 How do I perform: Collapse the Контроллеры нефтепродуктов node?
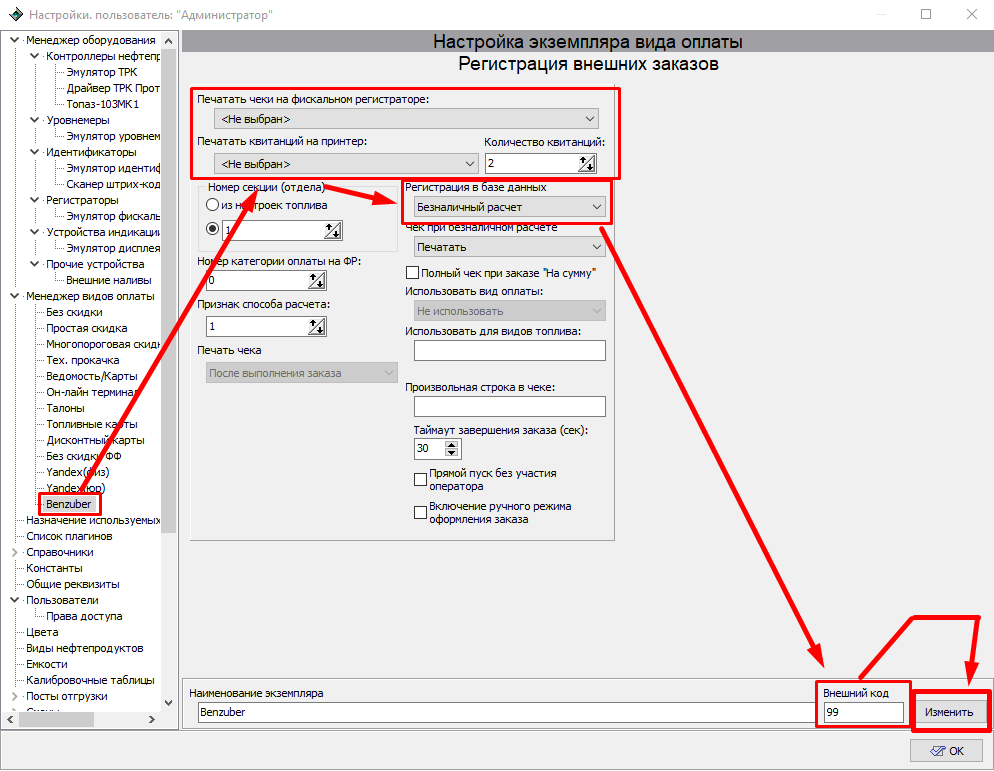tap(35, 56)
